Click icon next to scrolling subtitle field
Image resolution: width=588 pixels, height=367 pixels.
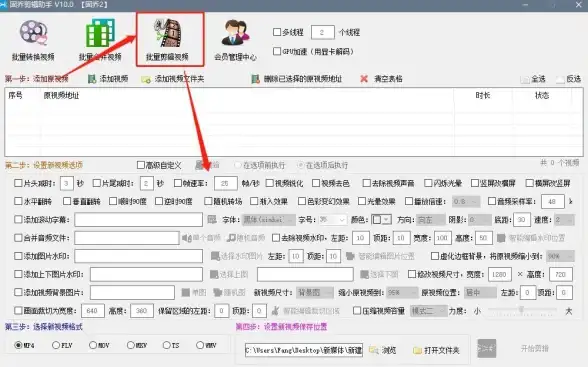(212, 220)
